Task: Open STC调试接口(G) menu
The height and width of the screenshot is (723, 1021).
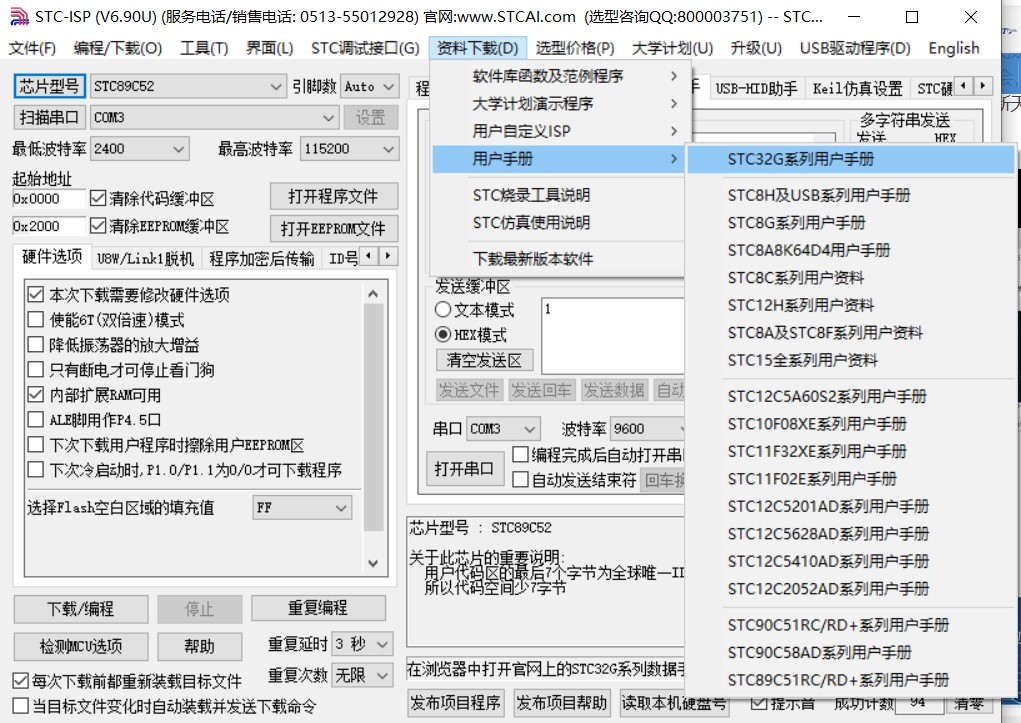Action: 365,48
